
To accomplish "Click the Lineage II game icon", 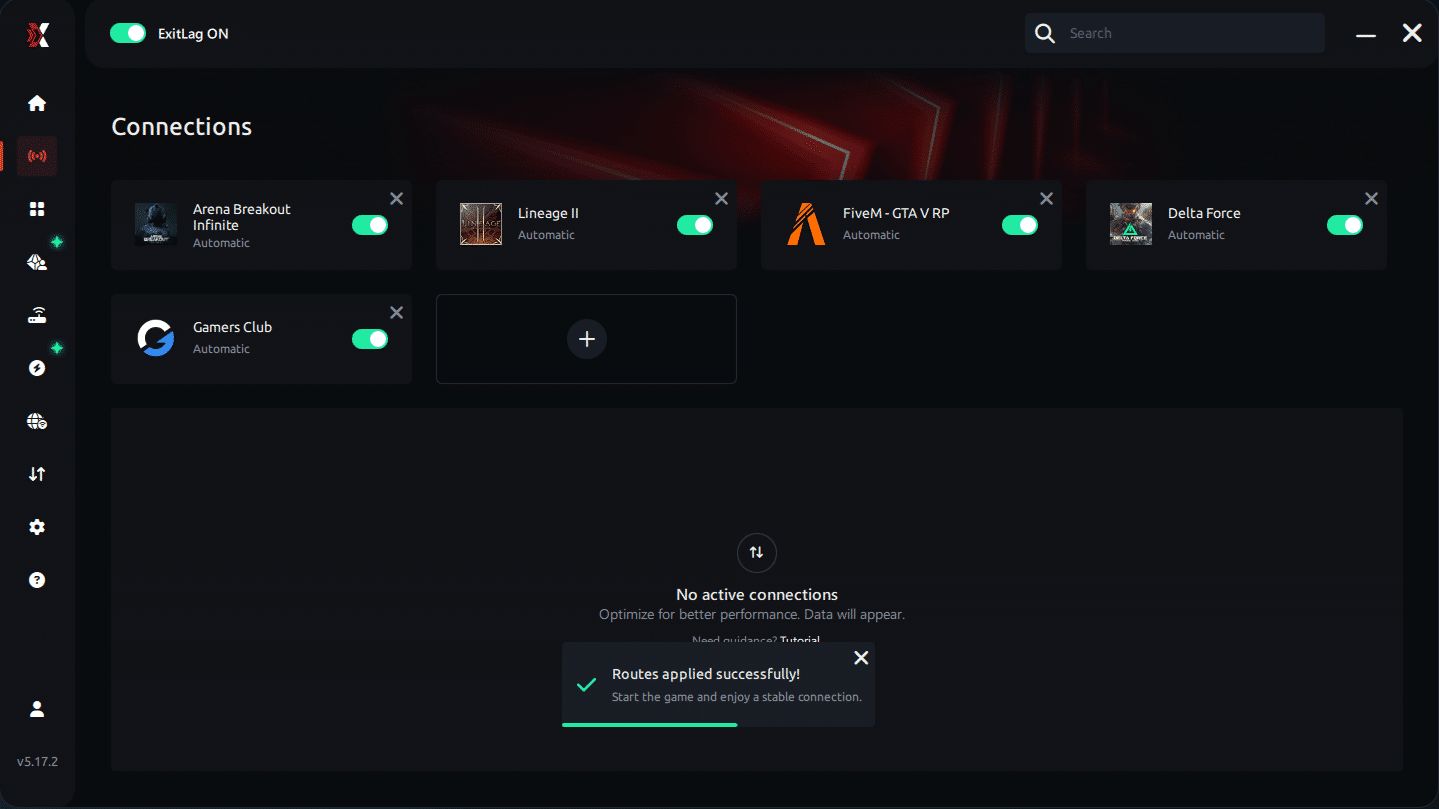I will click(x=481, y=224).
